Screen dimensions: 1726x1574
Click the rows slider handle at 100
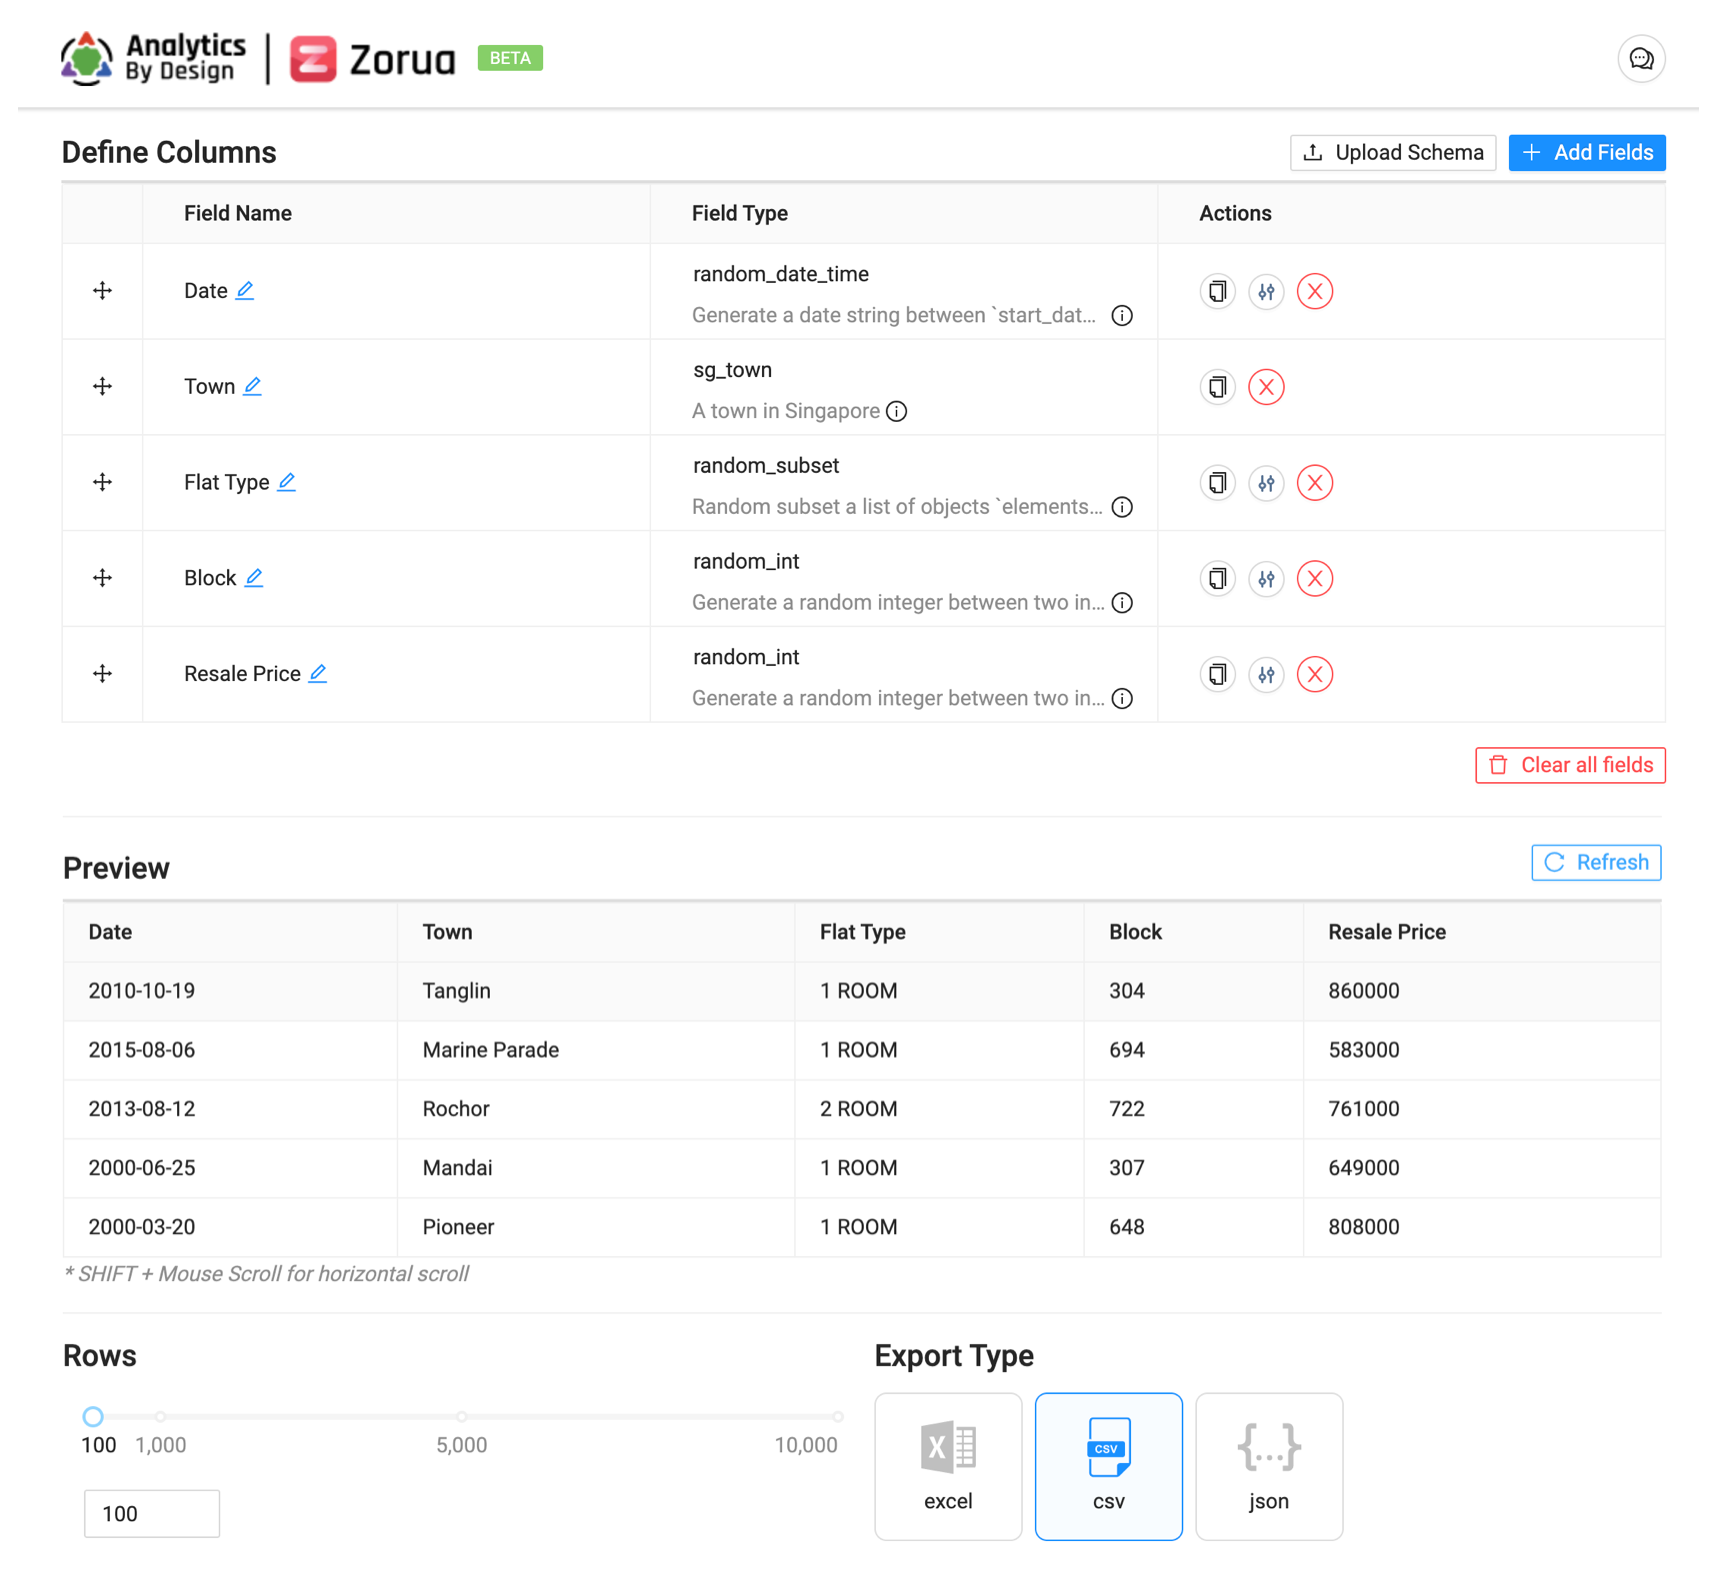point(93,1416)
